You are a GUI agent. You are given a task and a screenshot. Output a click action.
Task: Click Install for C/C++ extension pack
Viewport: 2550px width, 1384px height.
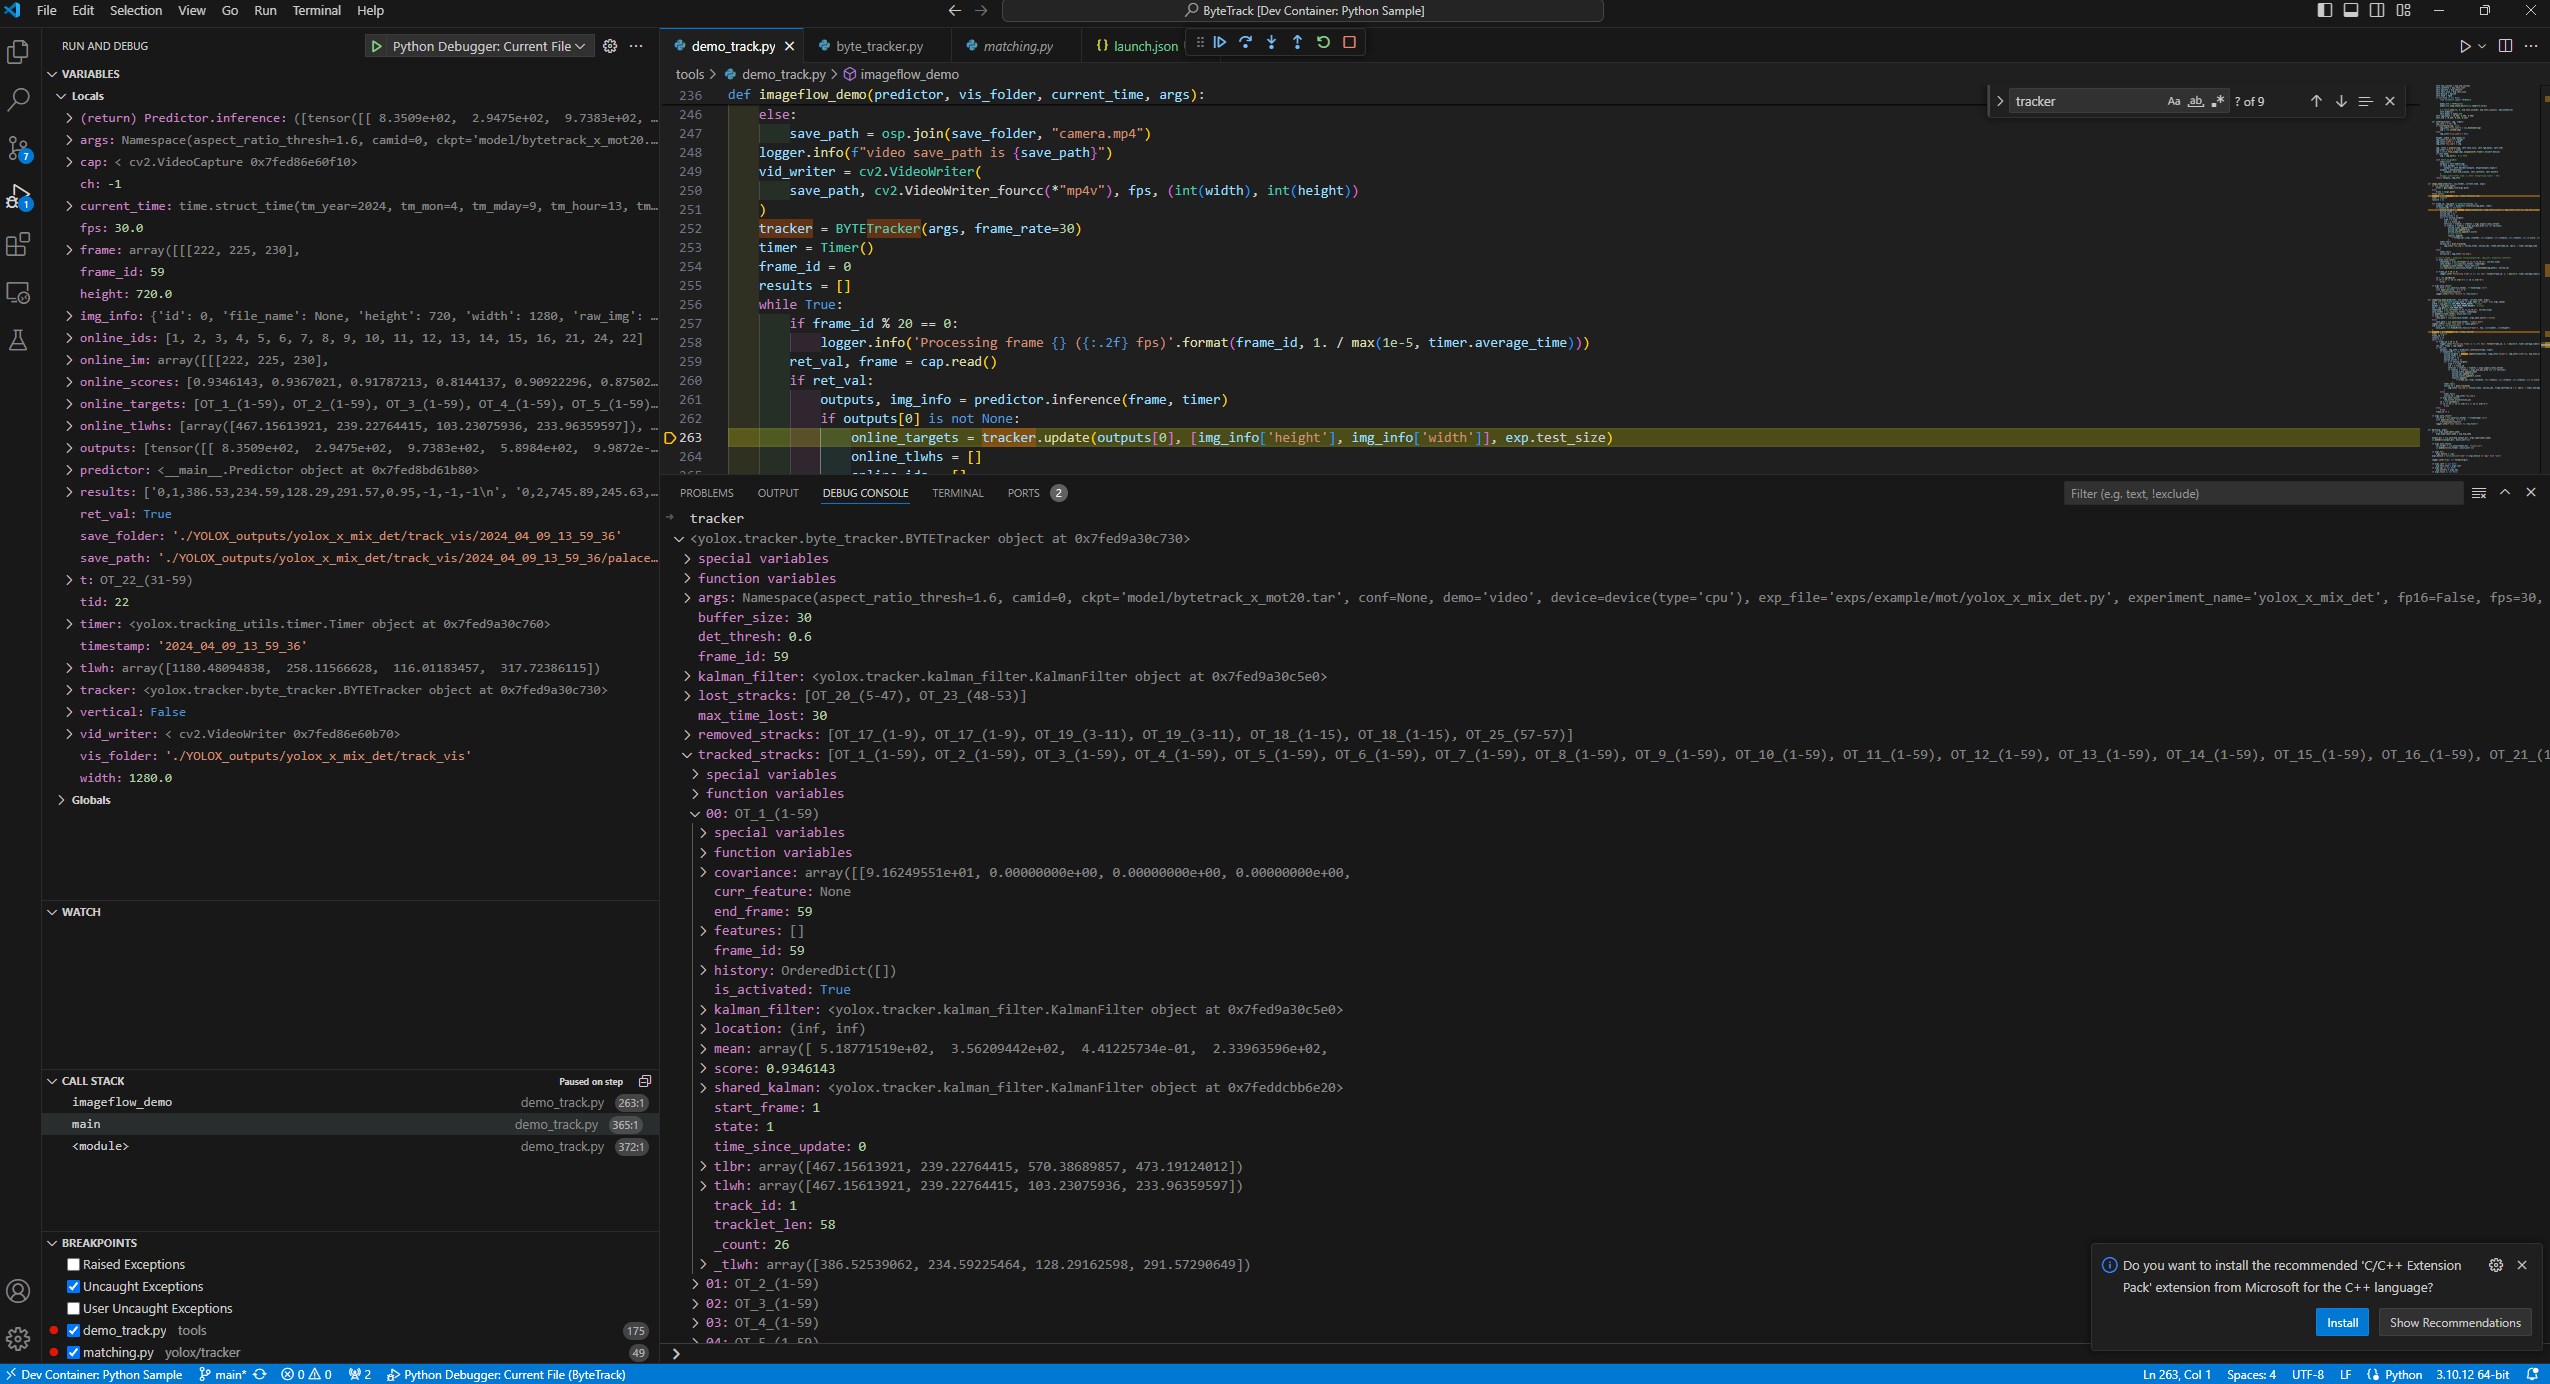[x=2341, y=1322]
